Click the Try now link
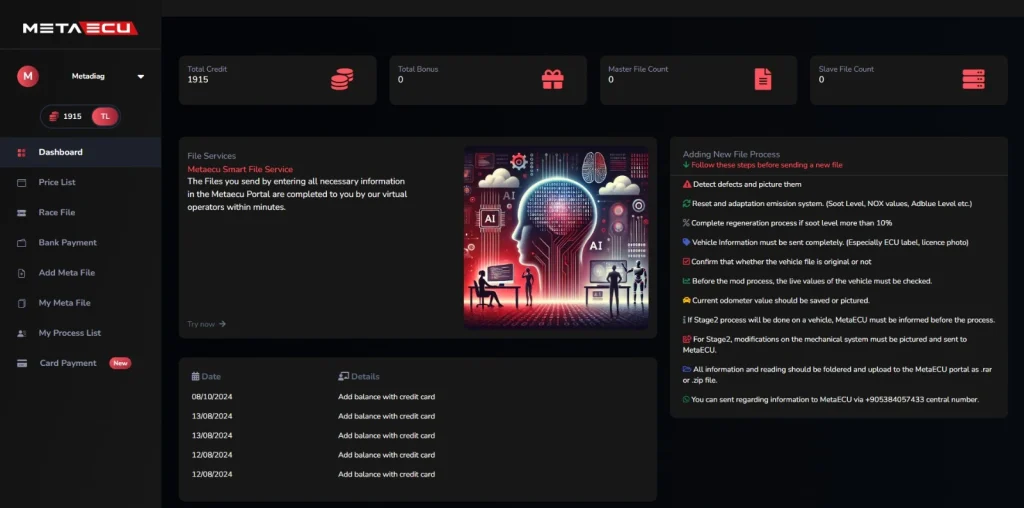The width and height of the screenshot is (1024, 508). coord(206,324)
